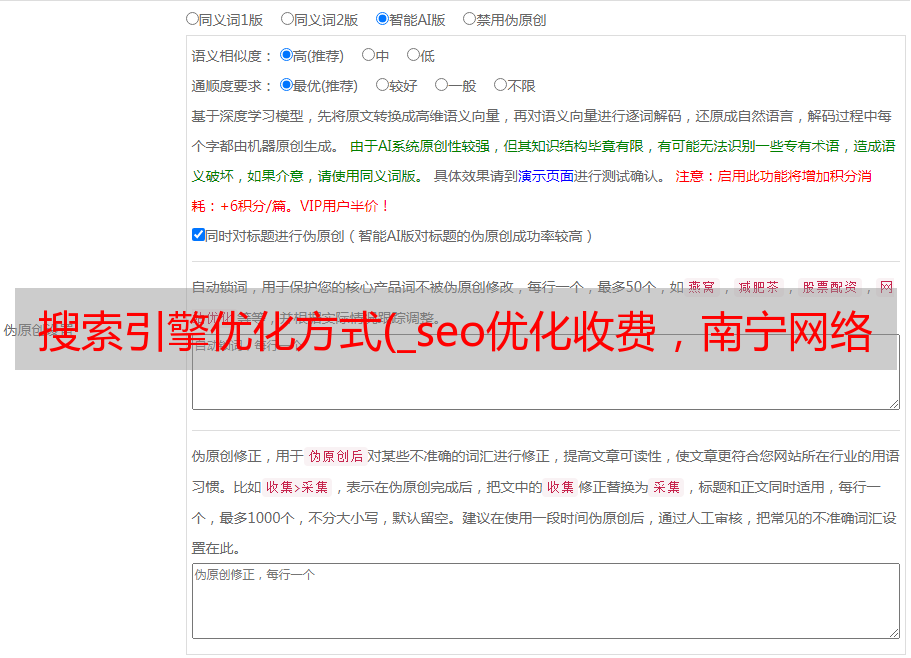Click the red 注意 warning text
Viewport: 911px width, 658px height.
click(x=689, y=176)
